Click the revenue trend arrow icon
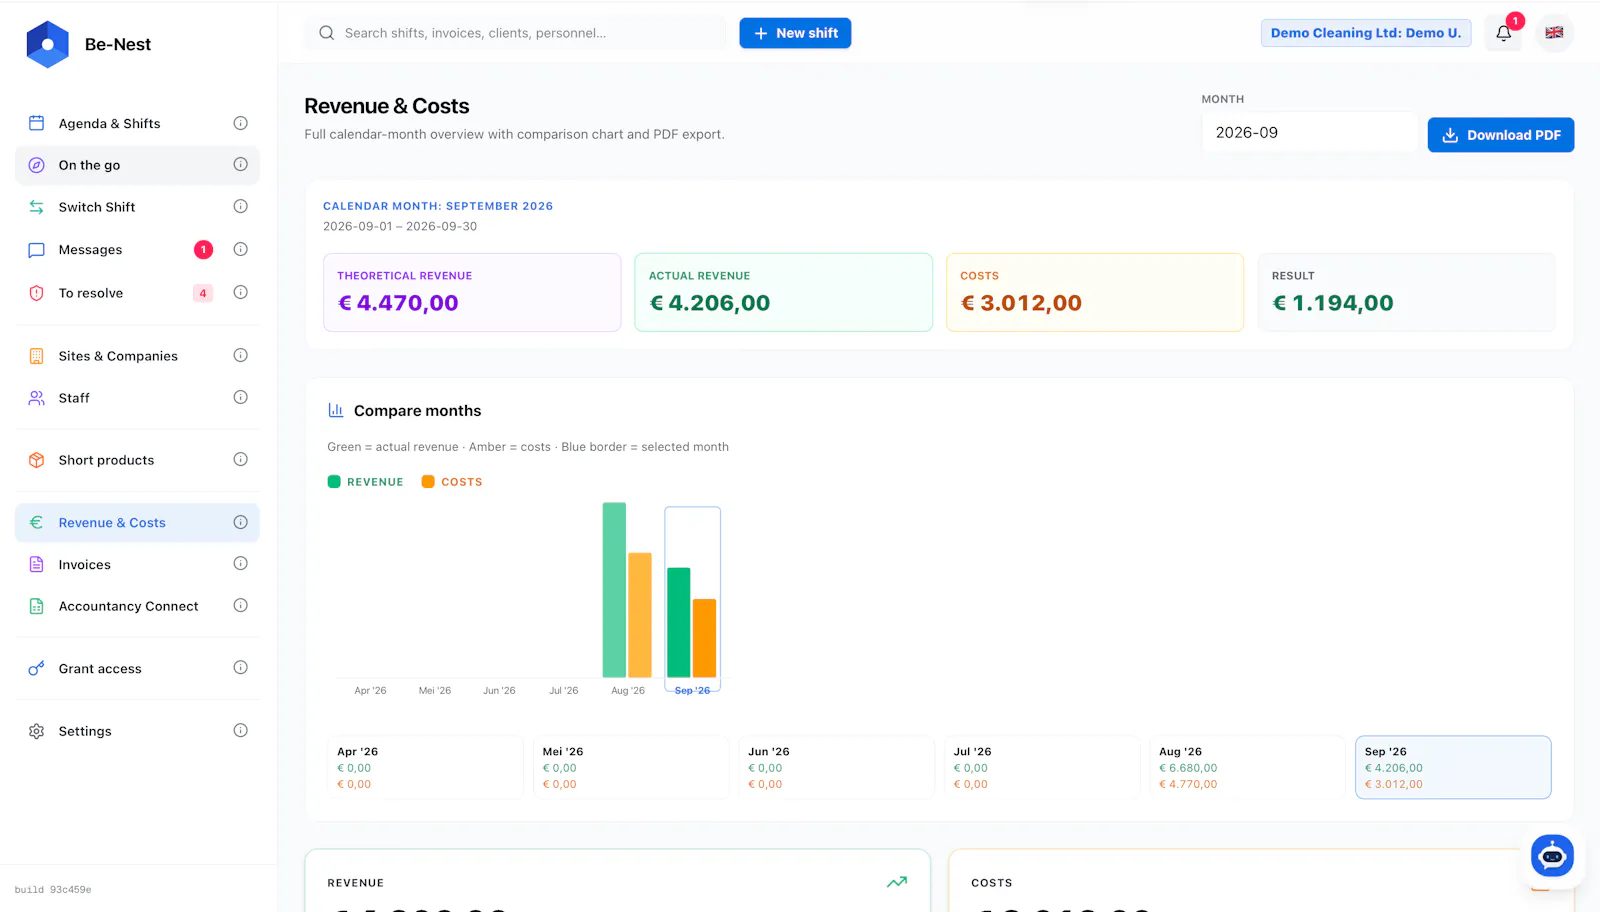 897,882
